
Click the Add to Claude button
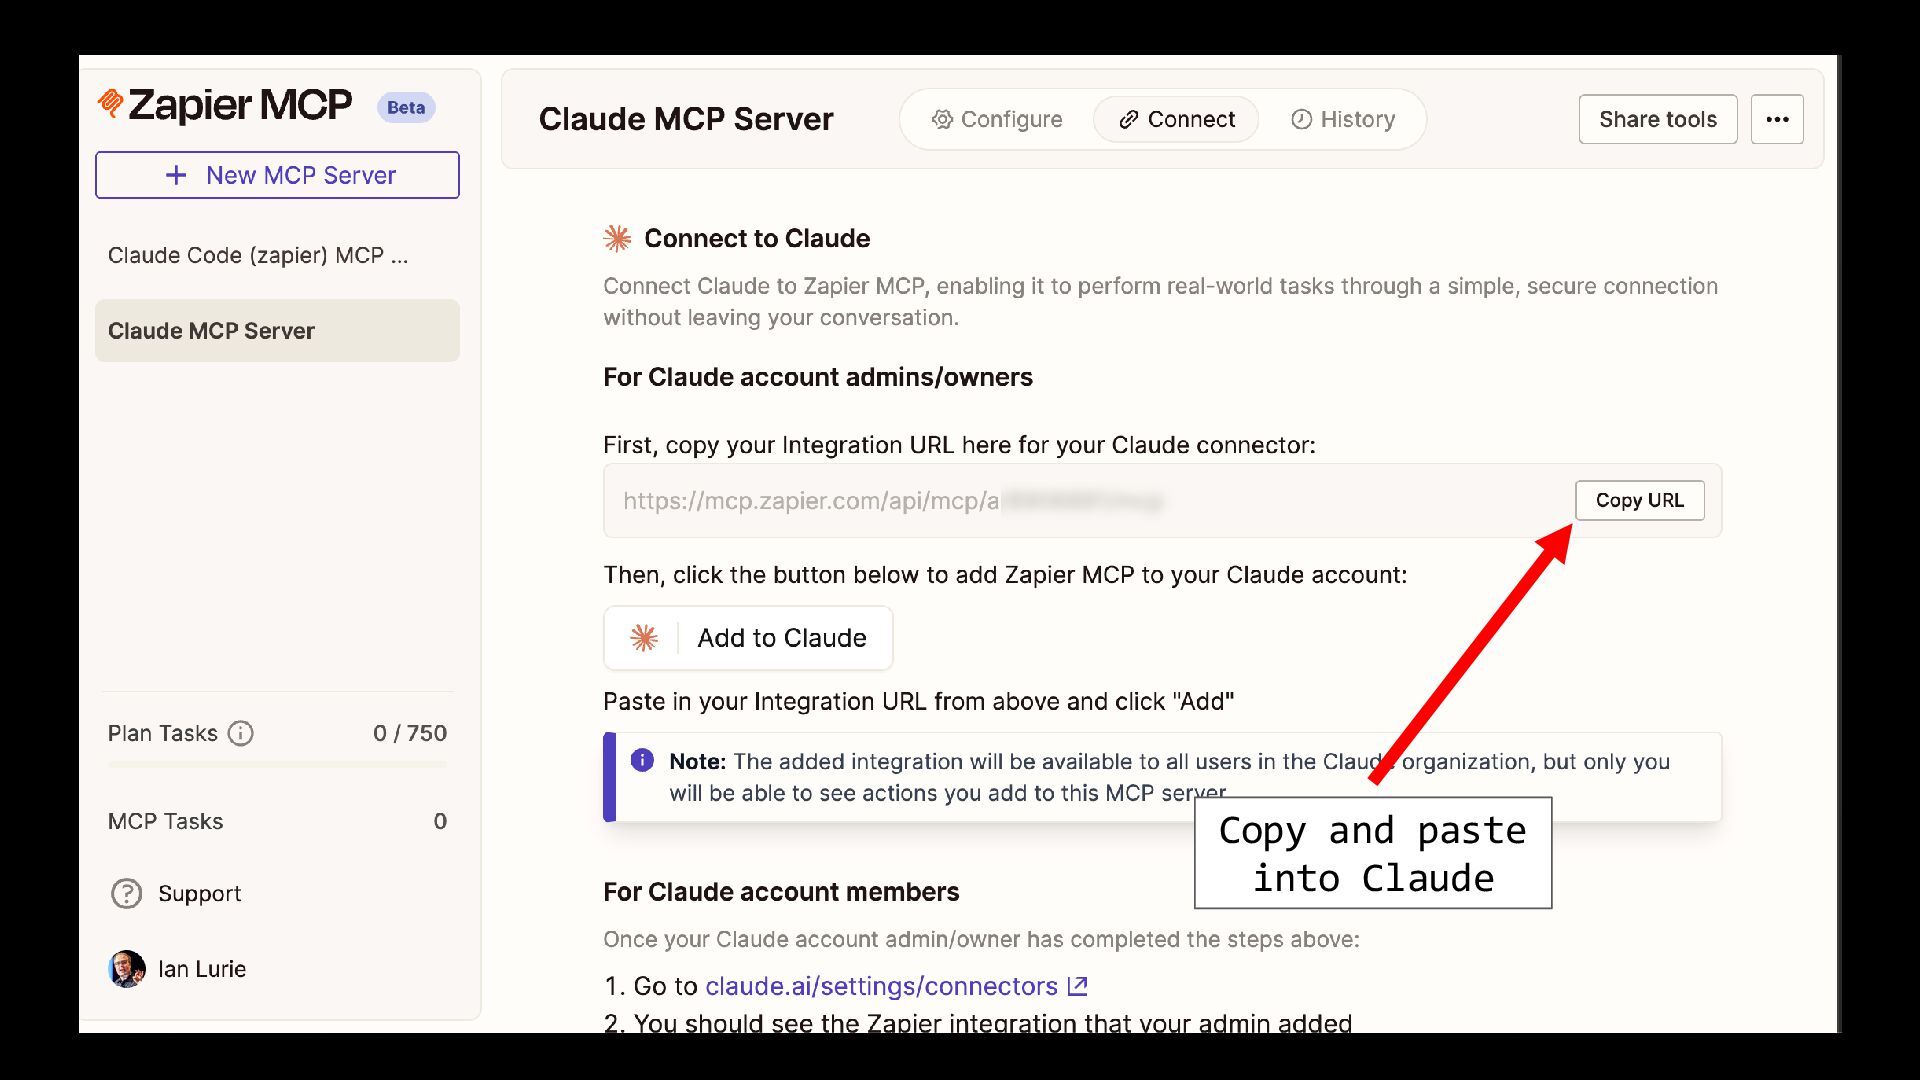click(x=748, y=638)
